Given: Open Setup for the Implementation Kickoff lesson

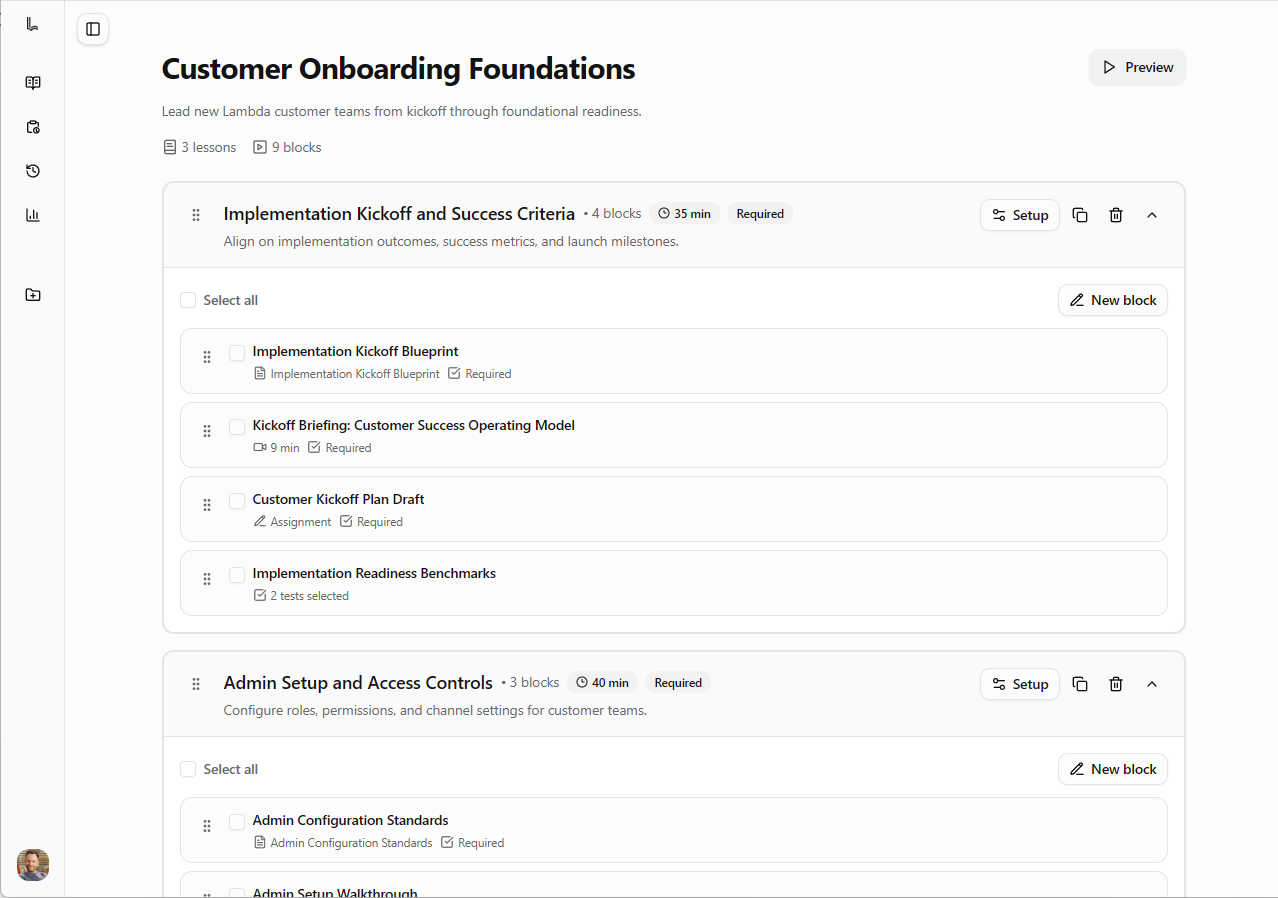Looking at the screenshot, I should pyautogui.click(x=1019, y=215).
